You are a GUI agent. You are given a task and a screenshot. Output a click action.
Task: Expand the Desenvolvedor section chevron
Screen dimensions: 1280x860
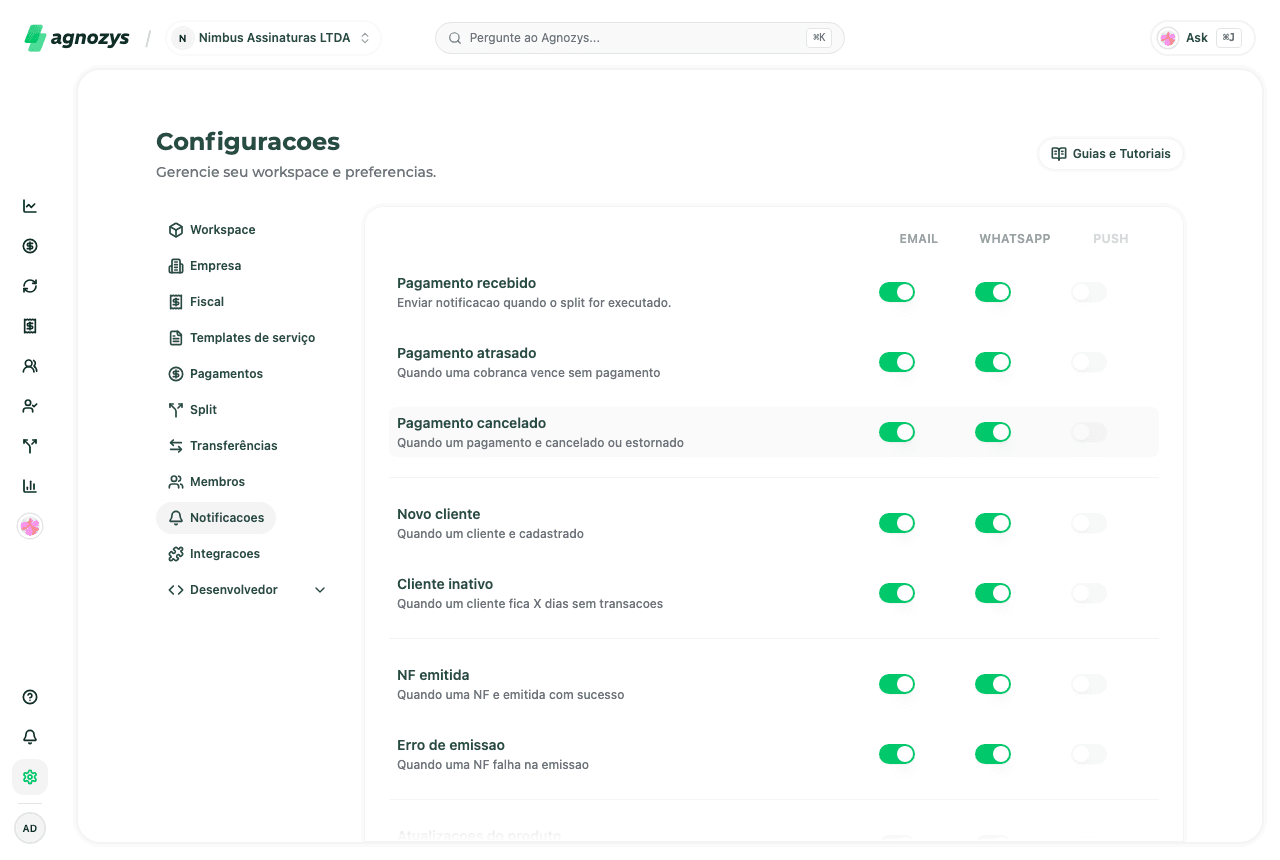320,590
